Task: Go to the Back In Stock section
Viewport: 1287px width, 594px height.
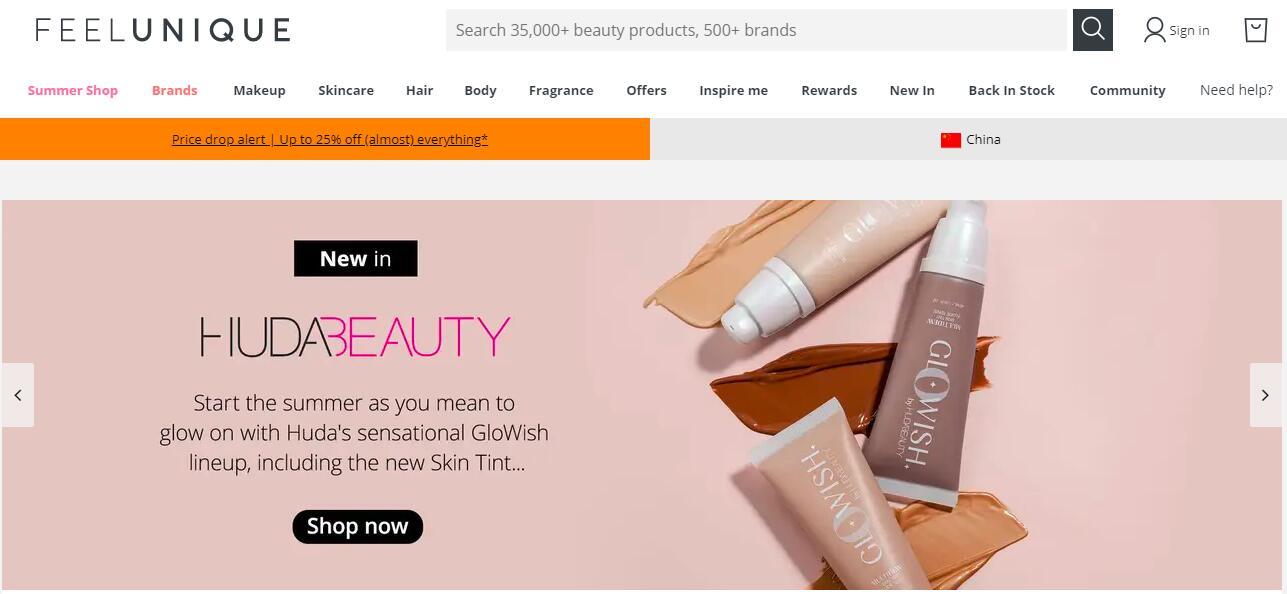Action: (x=1011, y=90)
